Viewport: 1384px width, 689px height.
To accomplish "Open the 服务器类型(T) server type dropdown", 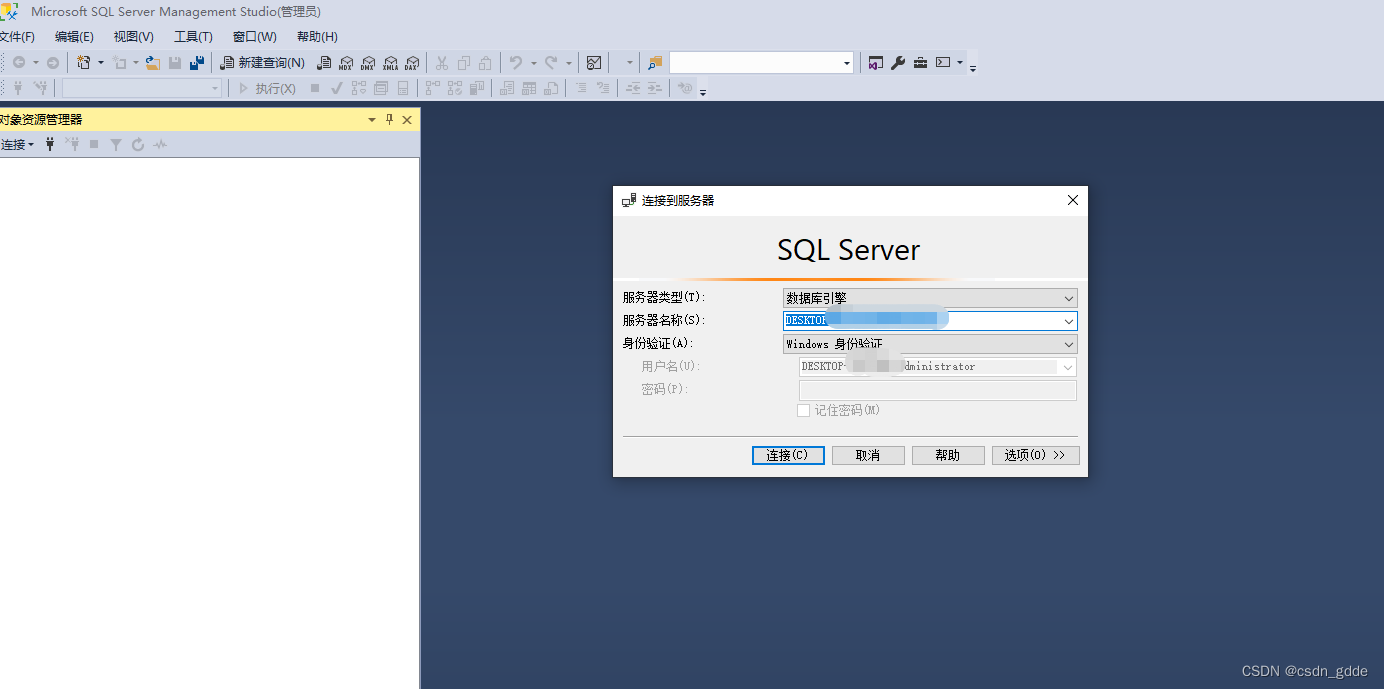I will pos(1069,298).
